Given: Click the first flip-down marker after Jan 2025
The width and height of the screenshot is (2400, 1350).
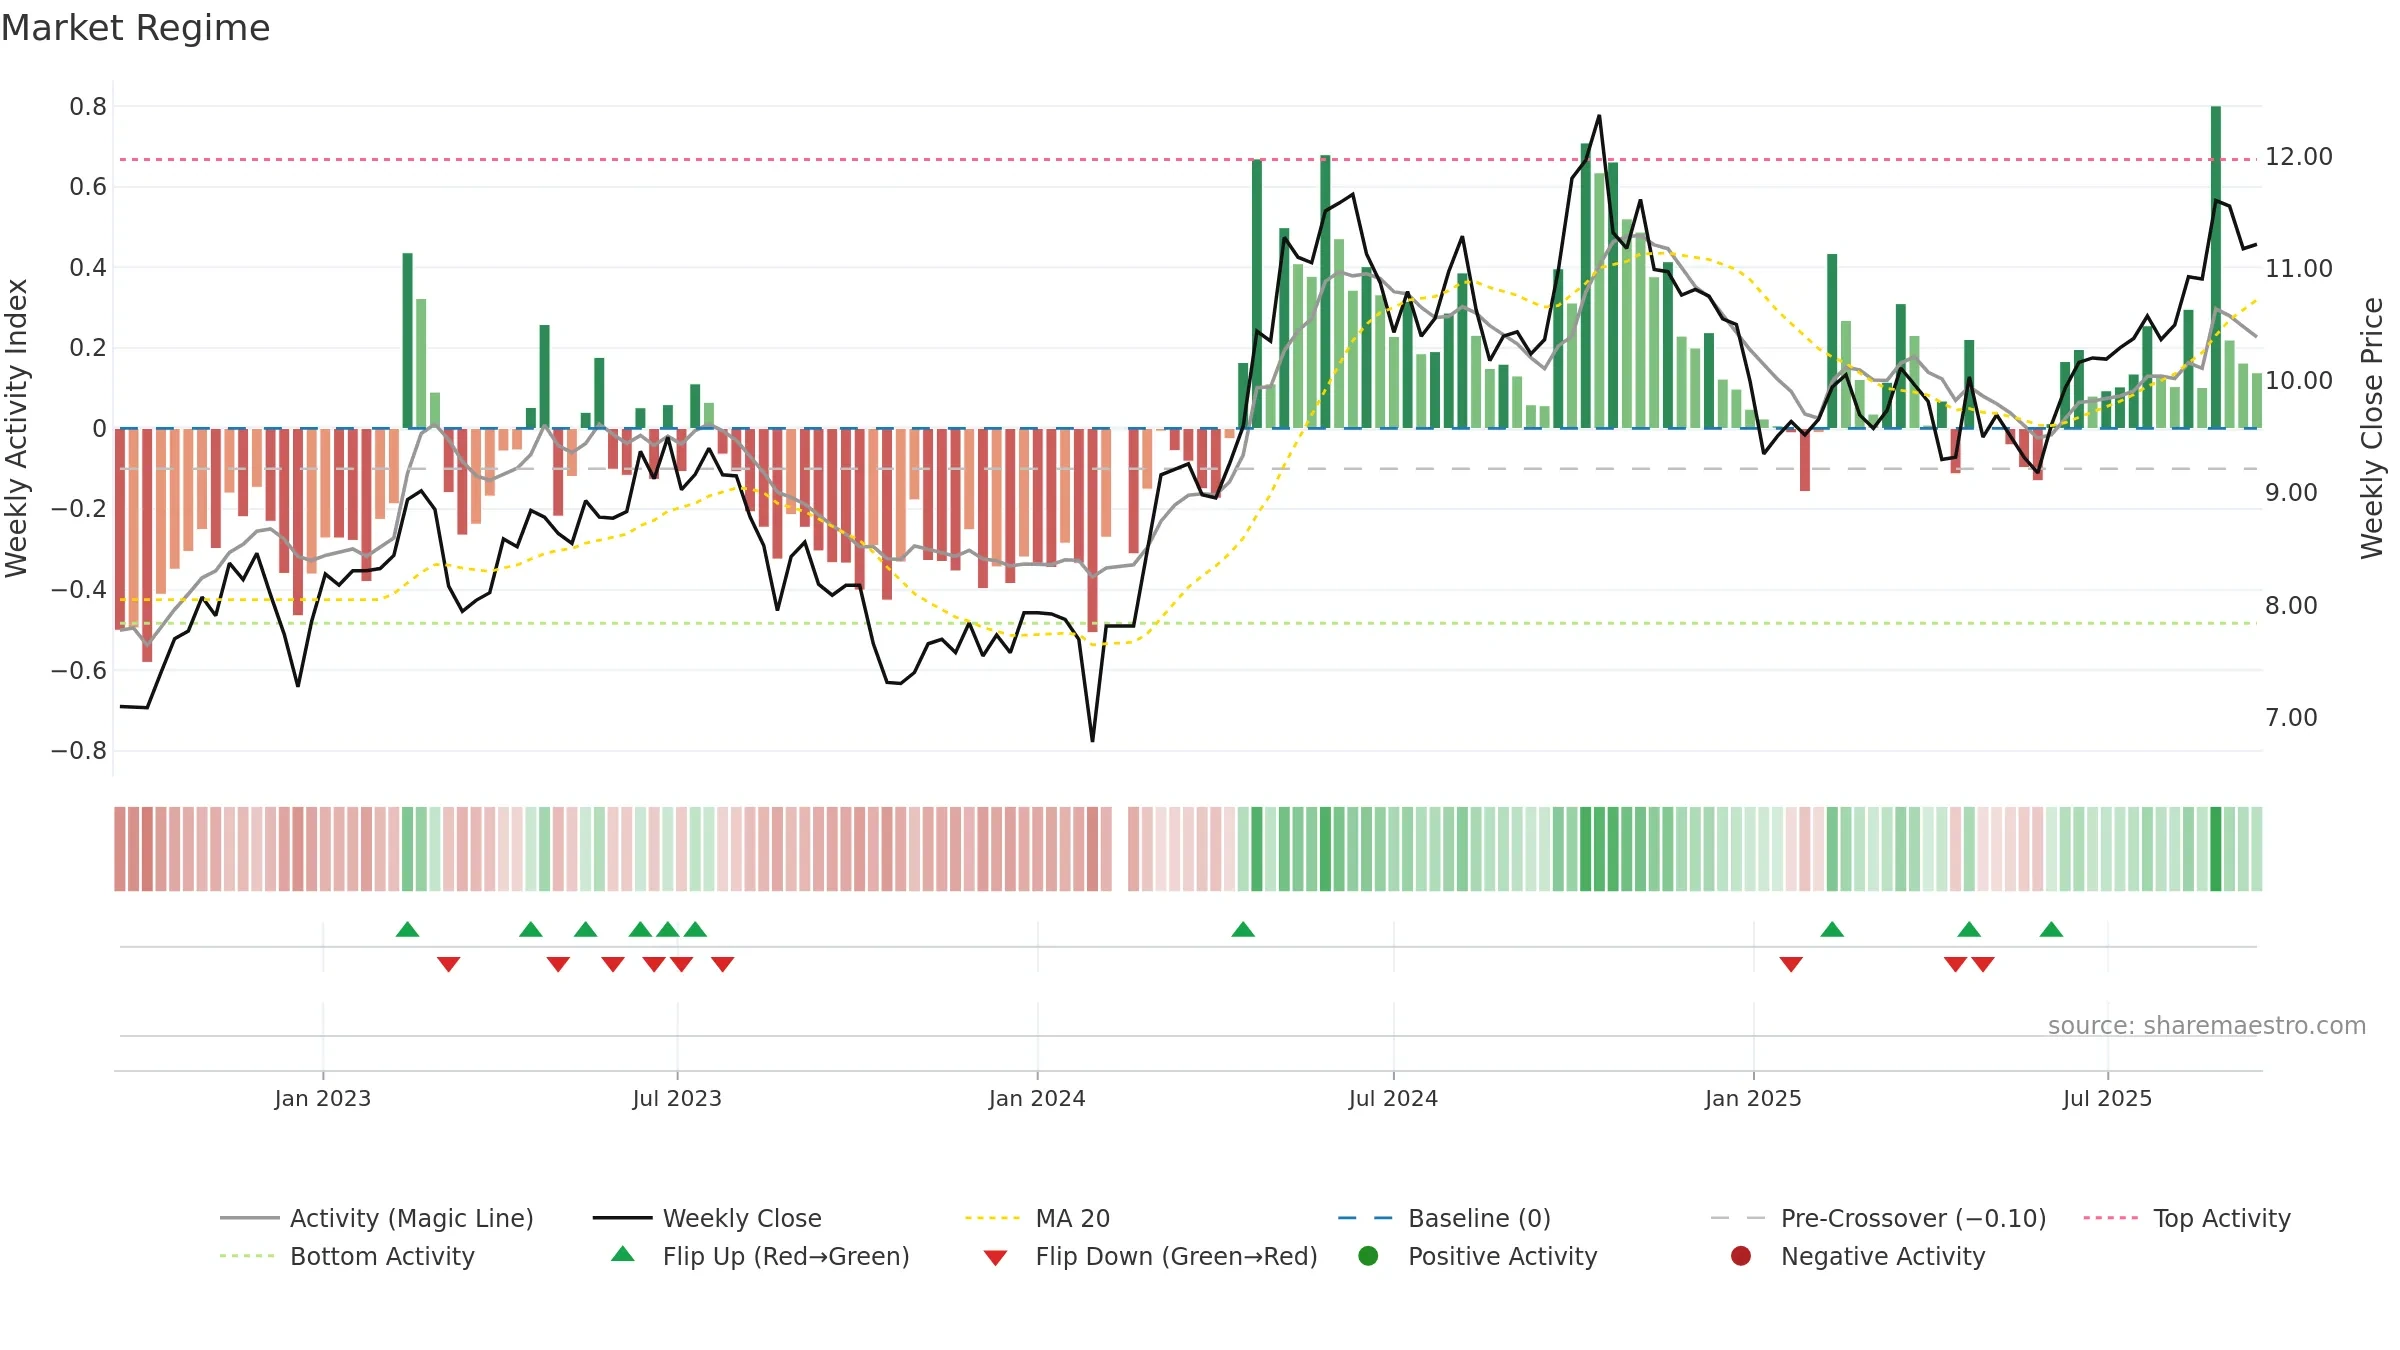Looking at the screenshot, I should pyautogui.click(x=1791, y=964).
